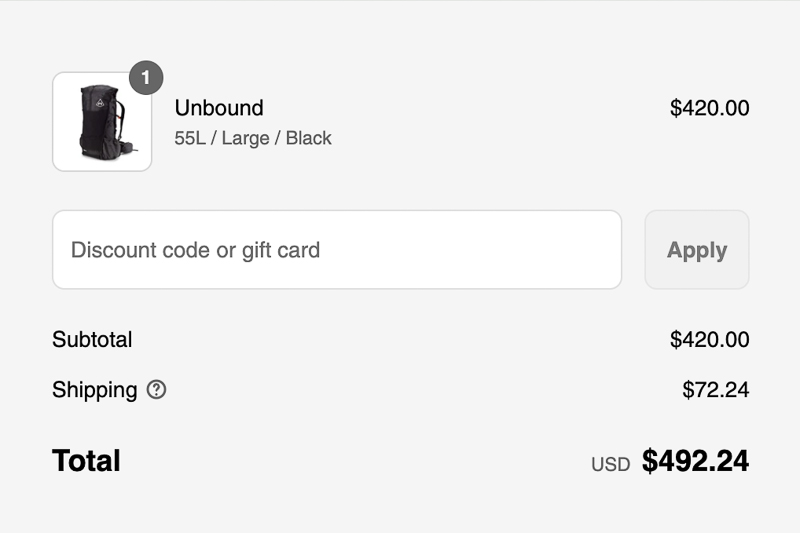This screenshot has height=533, width=800.
Task: Click the 55L size text under Unbound
Action: (x=190, y=138)
